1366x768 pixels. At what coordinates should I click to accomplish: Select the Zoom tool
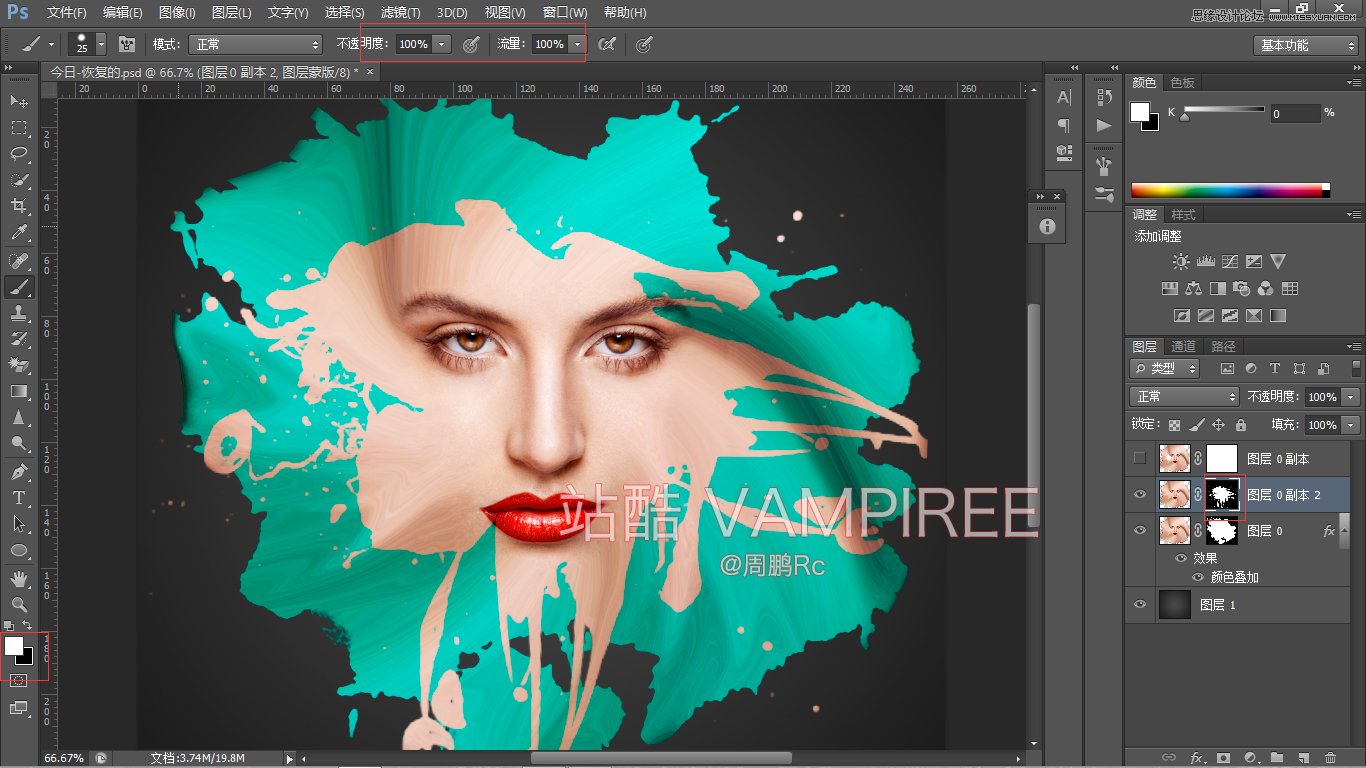[19, 604]
